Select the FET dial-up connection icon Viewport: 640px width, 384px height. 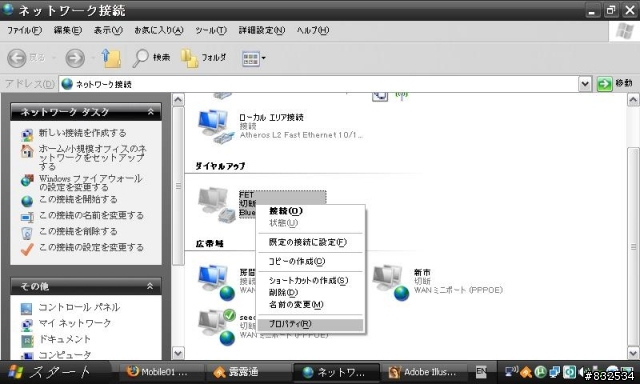(x=216, y=205)
